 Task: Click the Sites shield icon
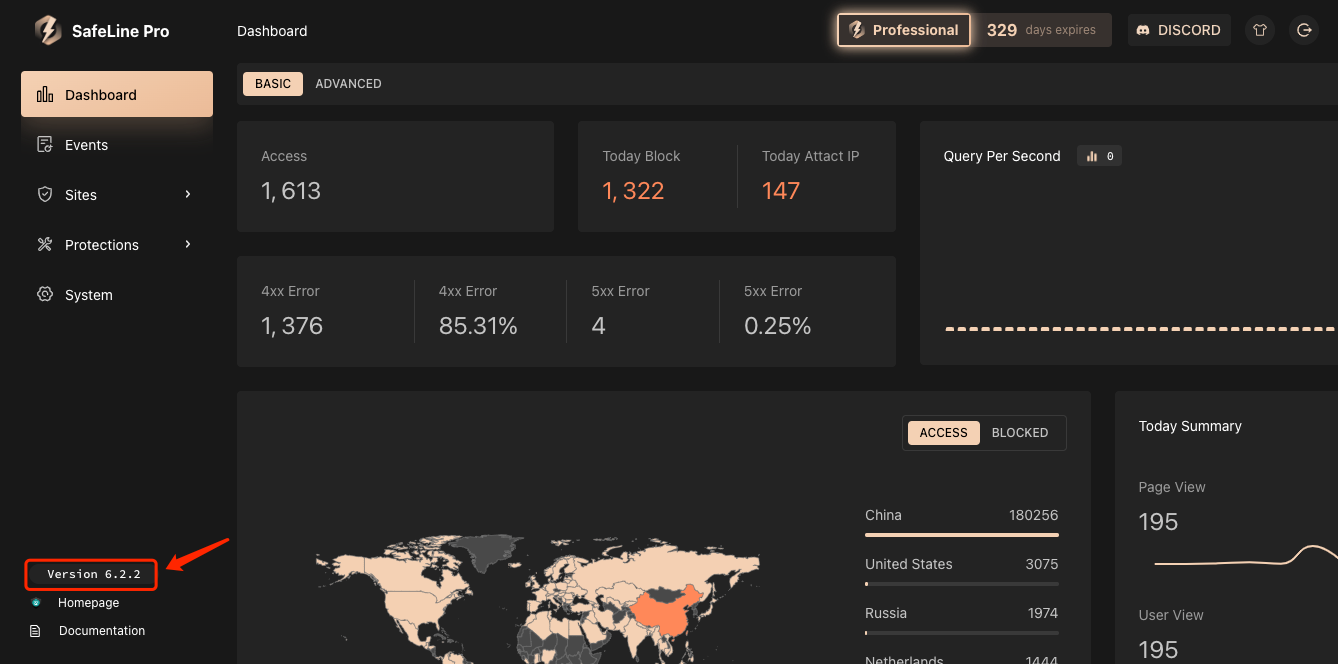click(x=45, y=195)
